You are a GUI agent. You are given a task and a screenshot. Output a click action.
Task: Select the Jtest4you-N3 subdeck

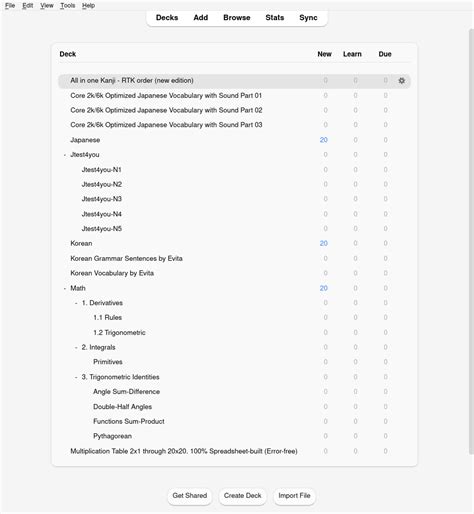tap(102, 199)
